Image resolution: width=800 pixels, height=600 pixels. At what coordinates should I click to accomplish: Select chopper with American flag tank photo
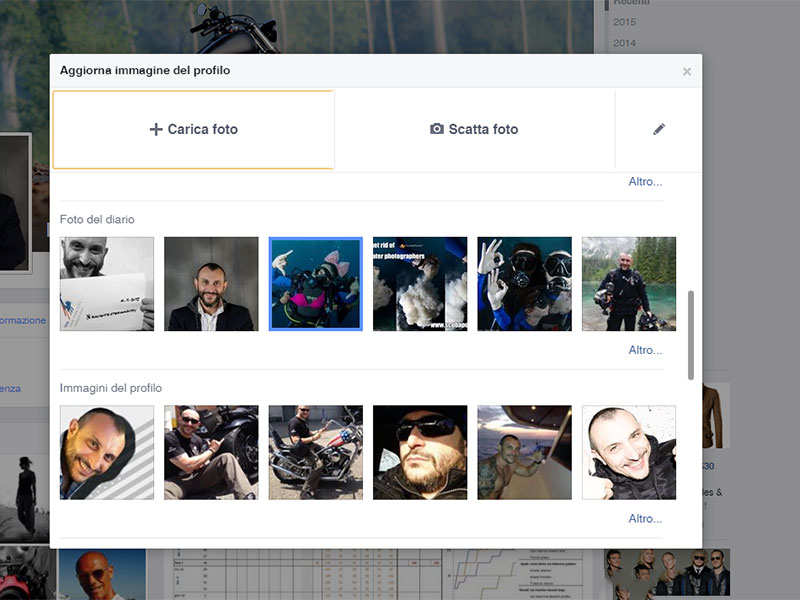pos(316,452)
